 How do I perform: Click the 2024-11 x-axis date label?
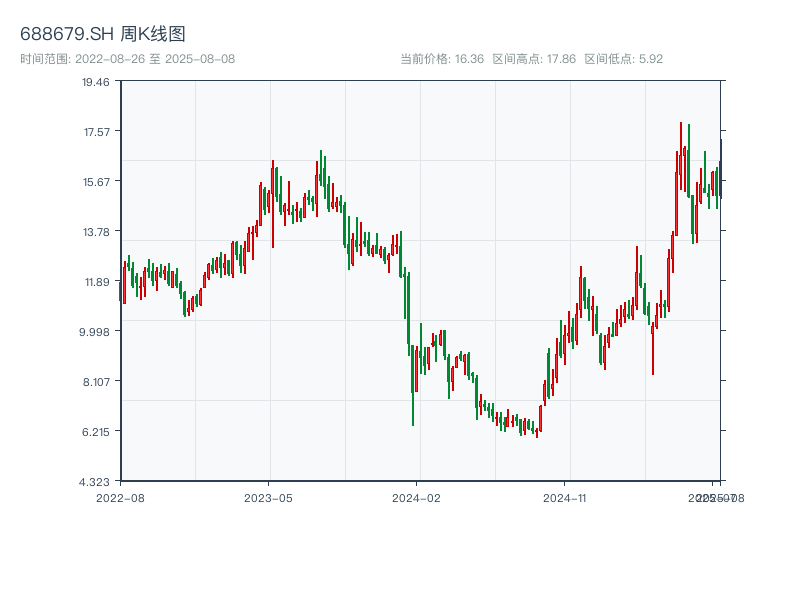pos(566,497)
